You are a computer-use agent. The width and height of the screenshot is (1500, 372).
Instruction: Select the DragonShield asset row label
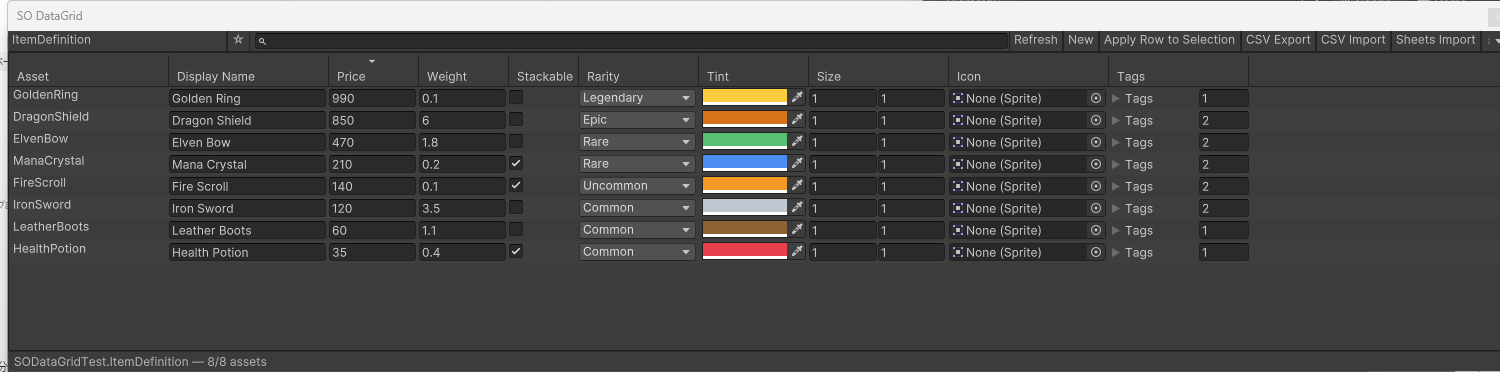pos(51,117)
